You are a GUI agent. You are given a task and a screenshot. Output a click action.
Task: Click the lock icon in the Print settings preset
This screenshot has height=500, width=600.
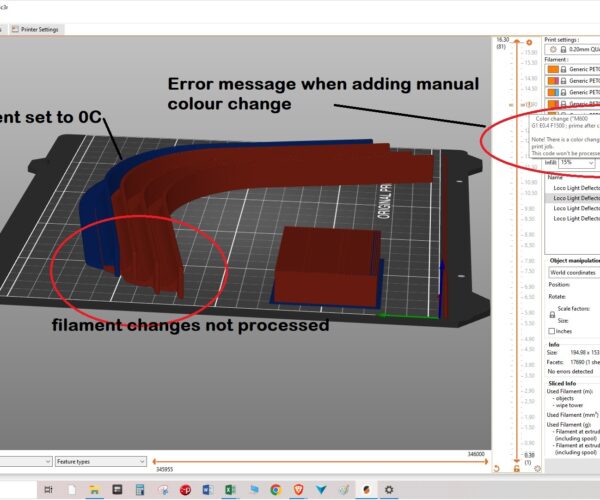[563, 50]
